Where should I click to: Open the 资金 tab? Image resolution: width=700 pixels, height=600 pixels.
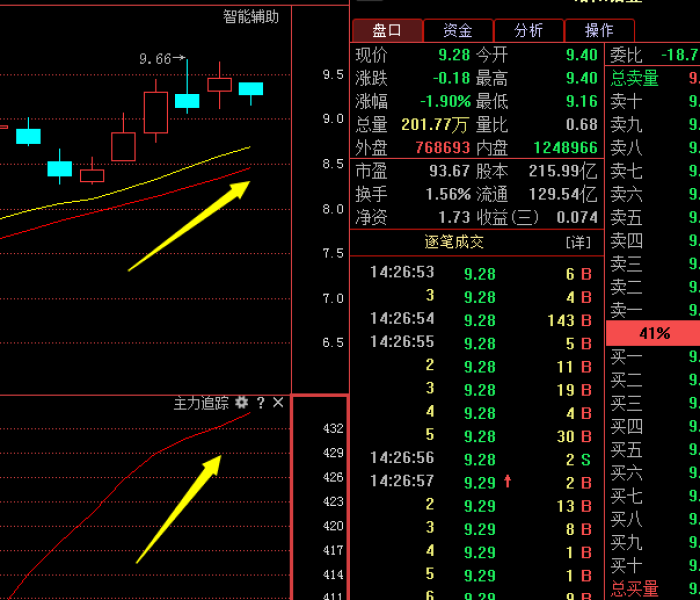pyautogui.click(x=458, y=31)
